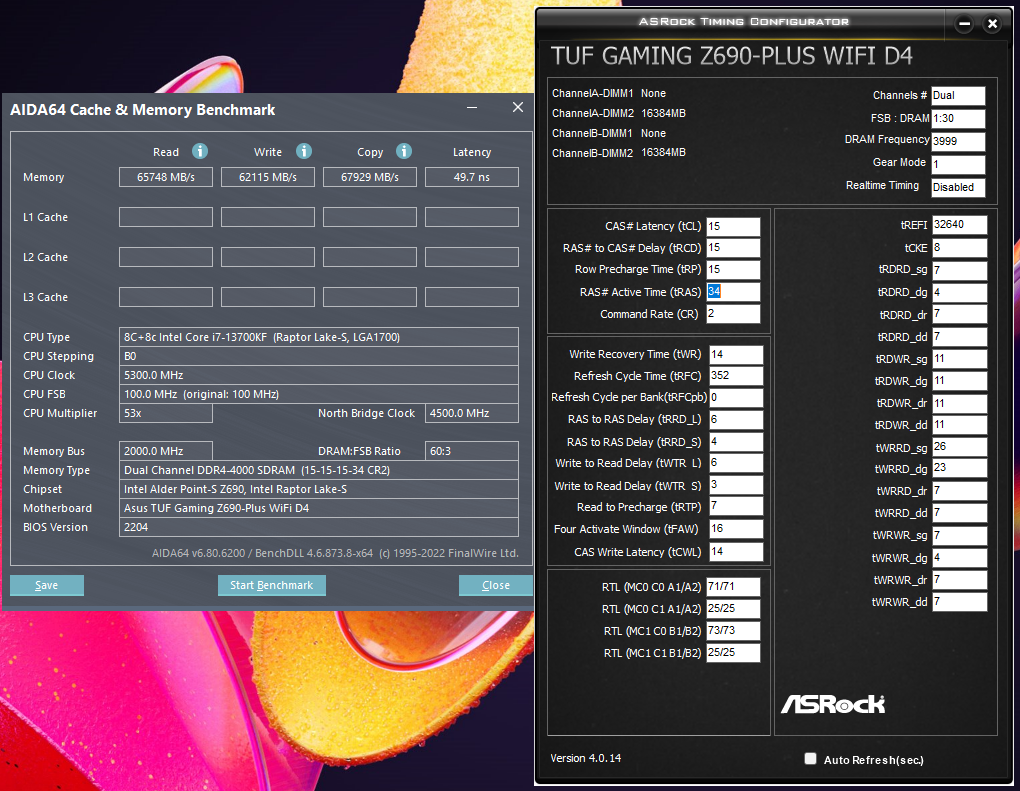
Task: Click the Command Rate (CR) field
Action: pos(733,314)
